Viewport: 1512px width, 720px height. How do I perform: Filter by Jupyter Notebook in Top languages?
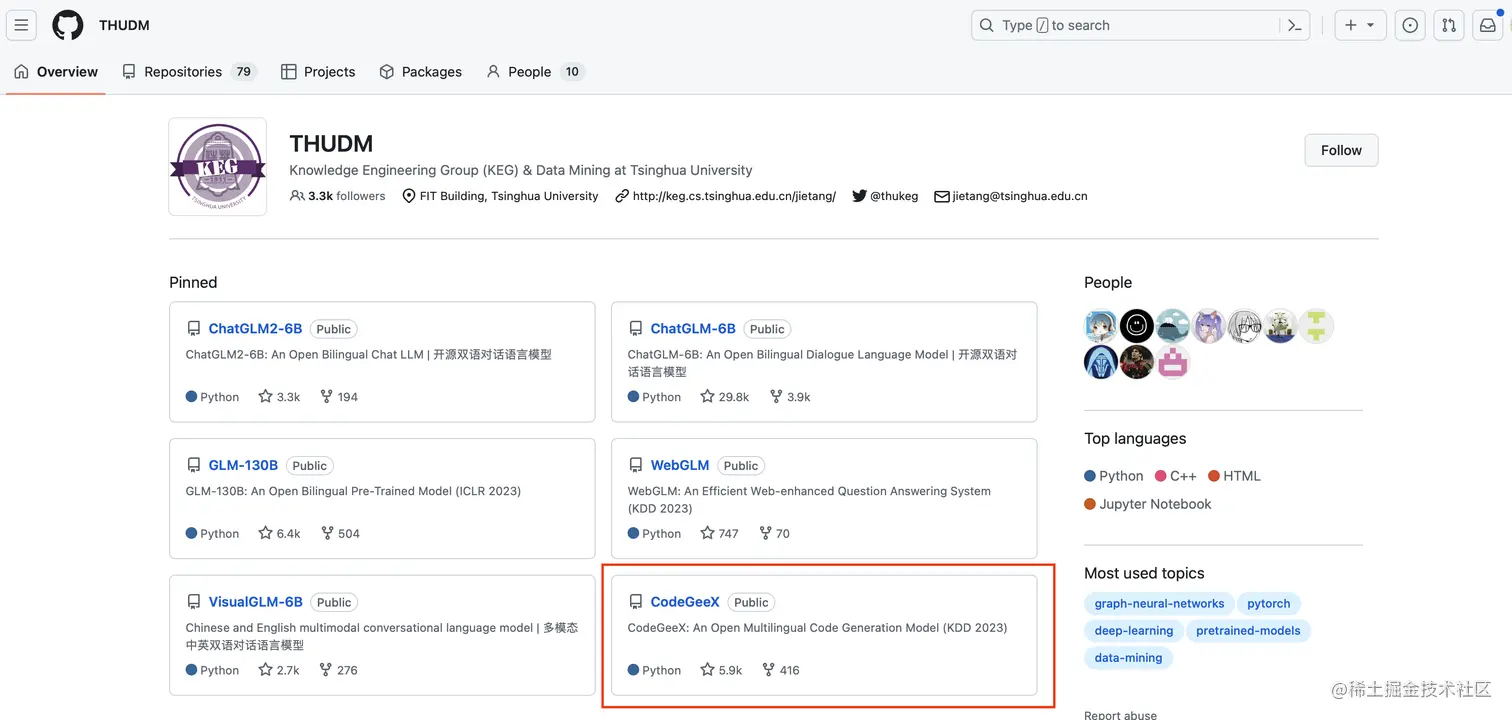click(1148, 504)
